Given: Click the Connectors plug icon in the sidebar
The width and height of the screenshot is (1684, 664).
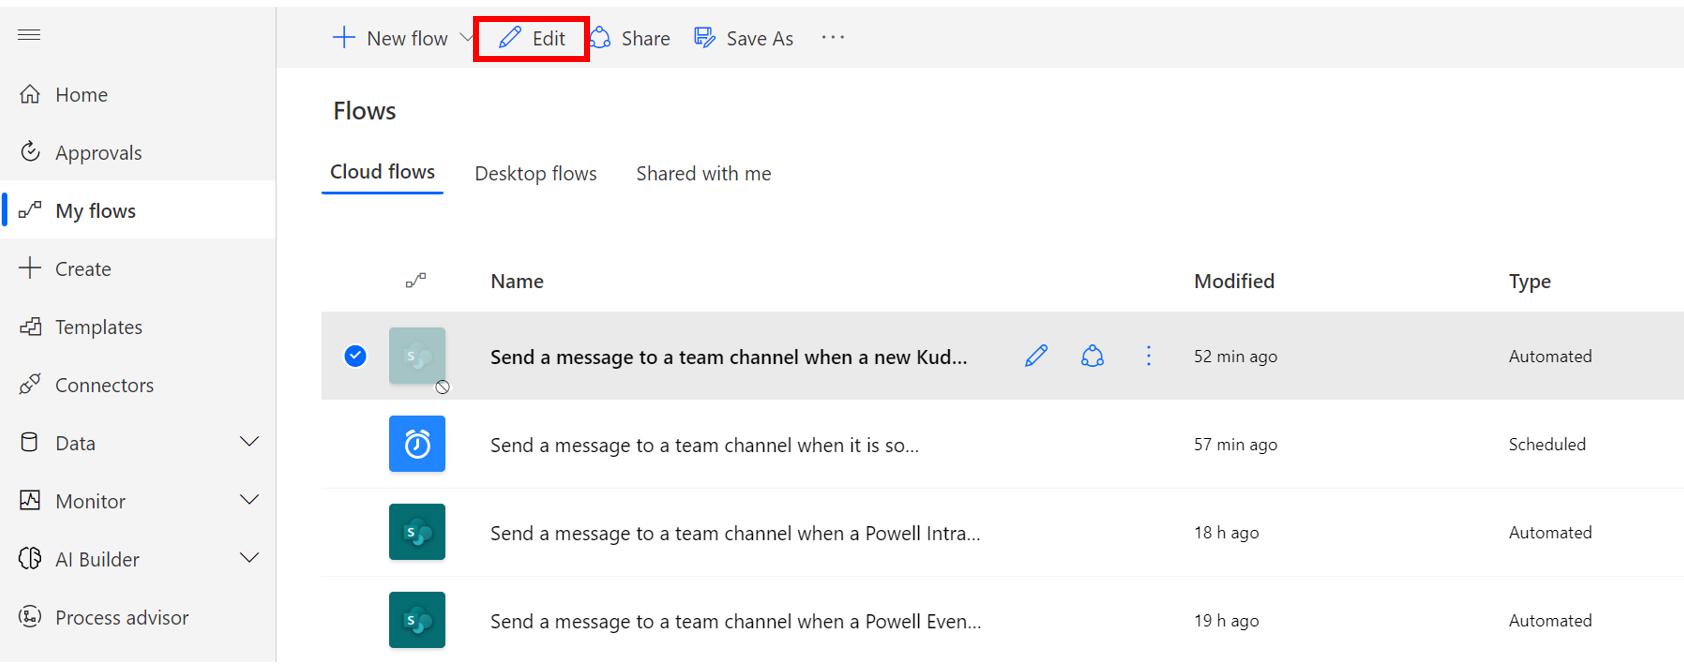Looking at the screenshot, I should [30, 384].
